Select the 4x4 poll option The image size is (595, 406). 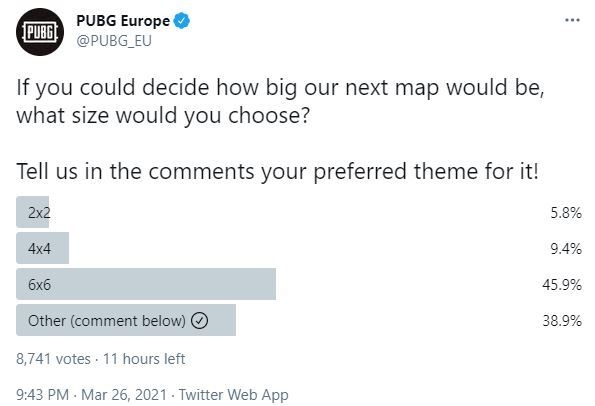click(x=299, y=248)
